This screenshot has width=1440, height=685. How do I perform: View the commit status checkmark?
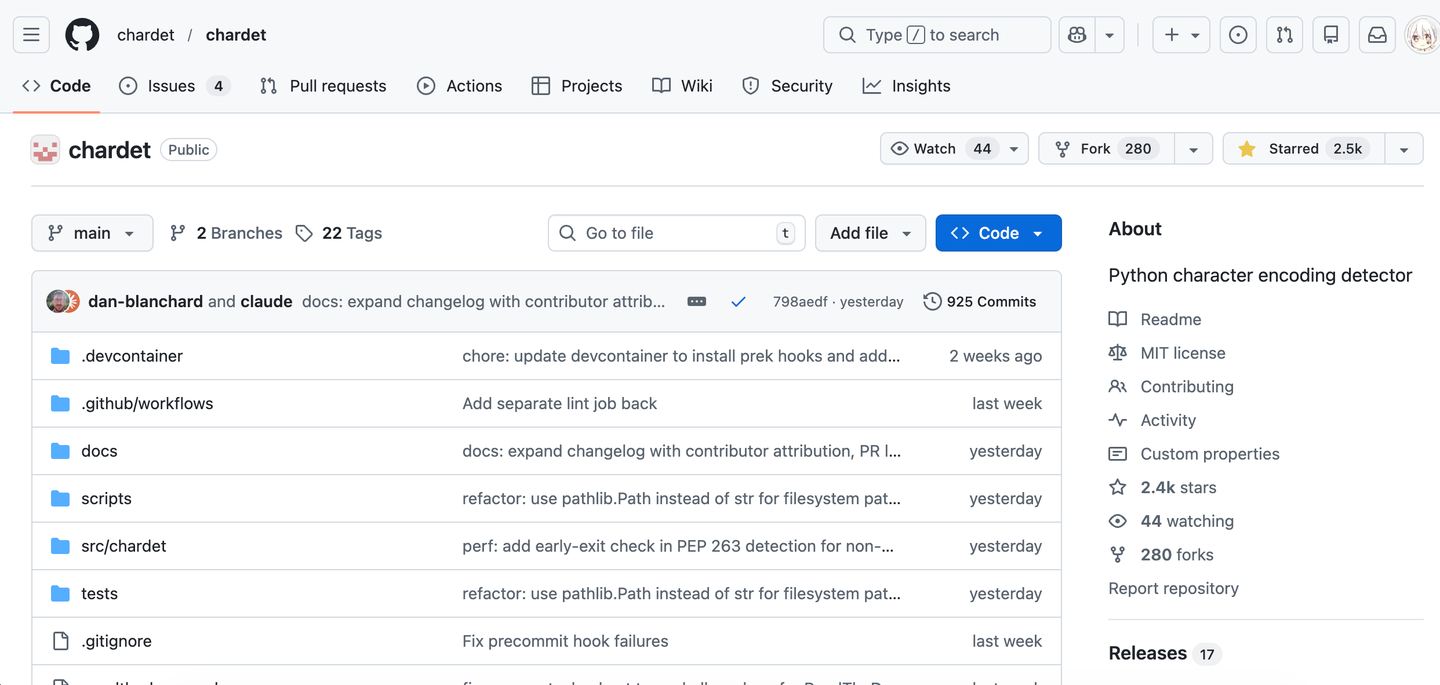(738, 301)
